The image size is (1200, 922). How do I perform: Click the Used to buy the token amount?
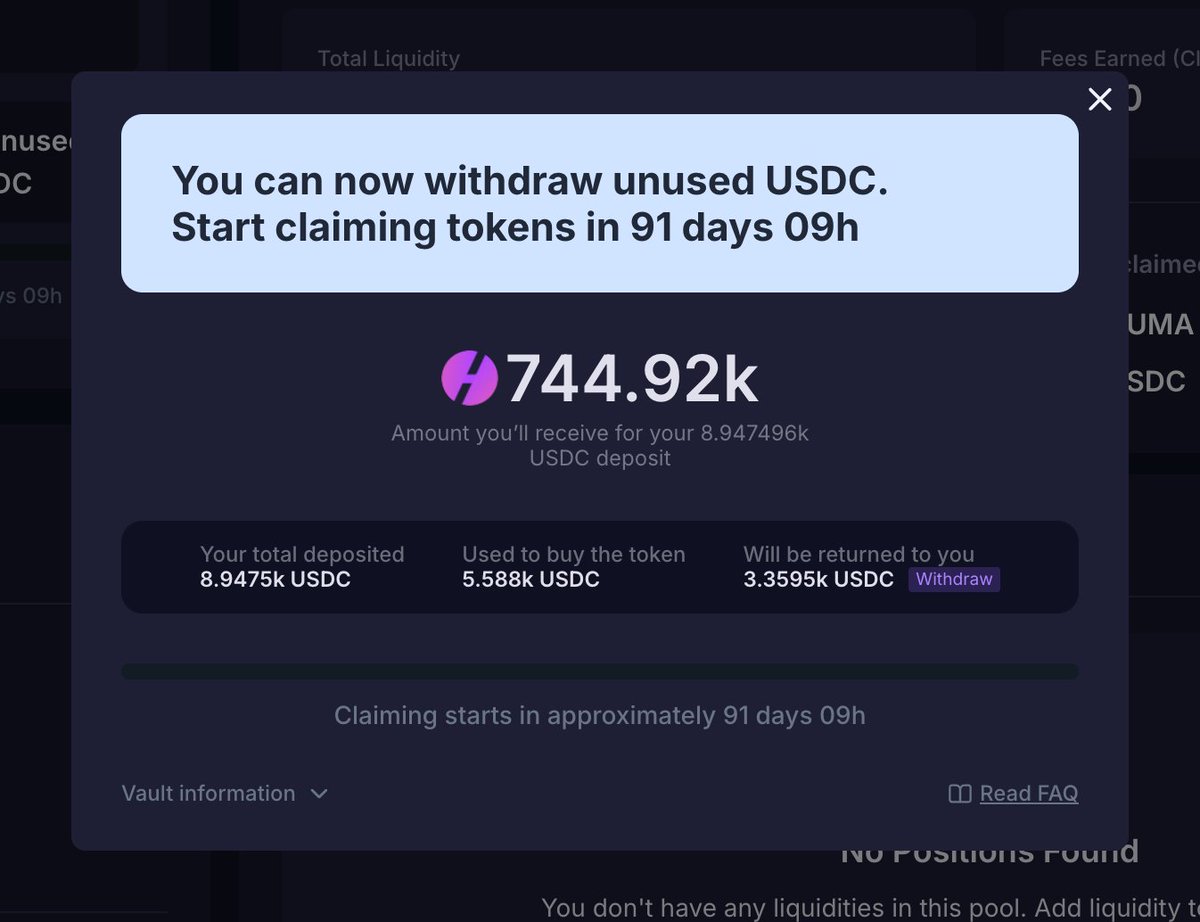coord(531,580)
